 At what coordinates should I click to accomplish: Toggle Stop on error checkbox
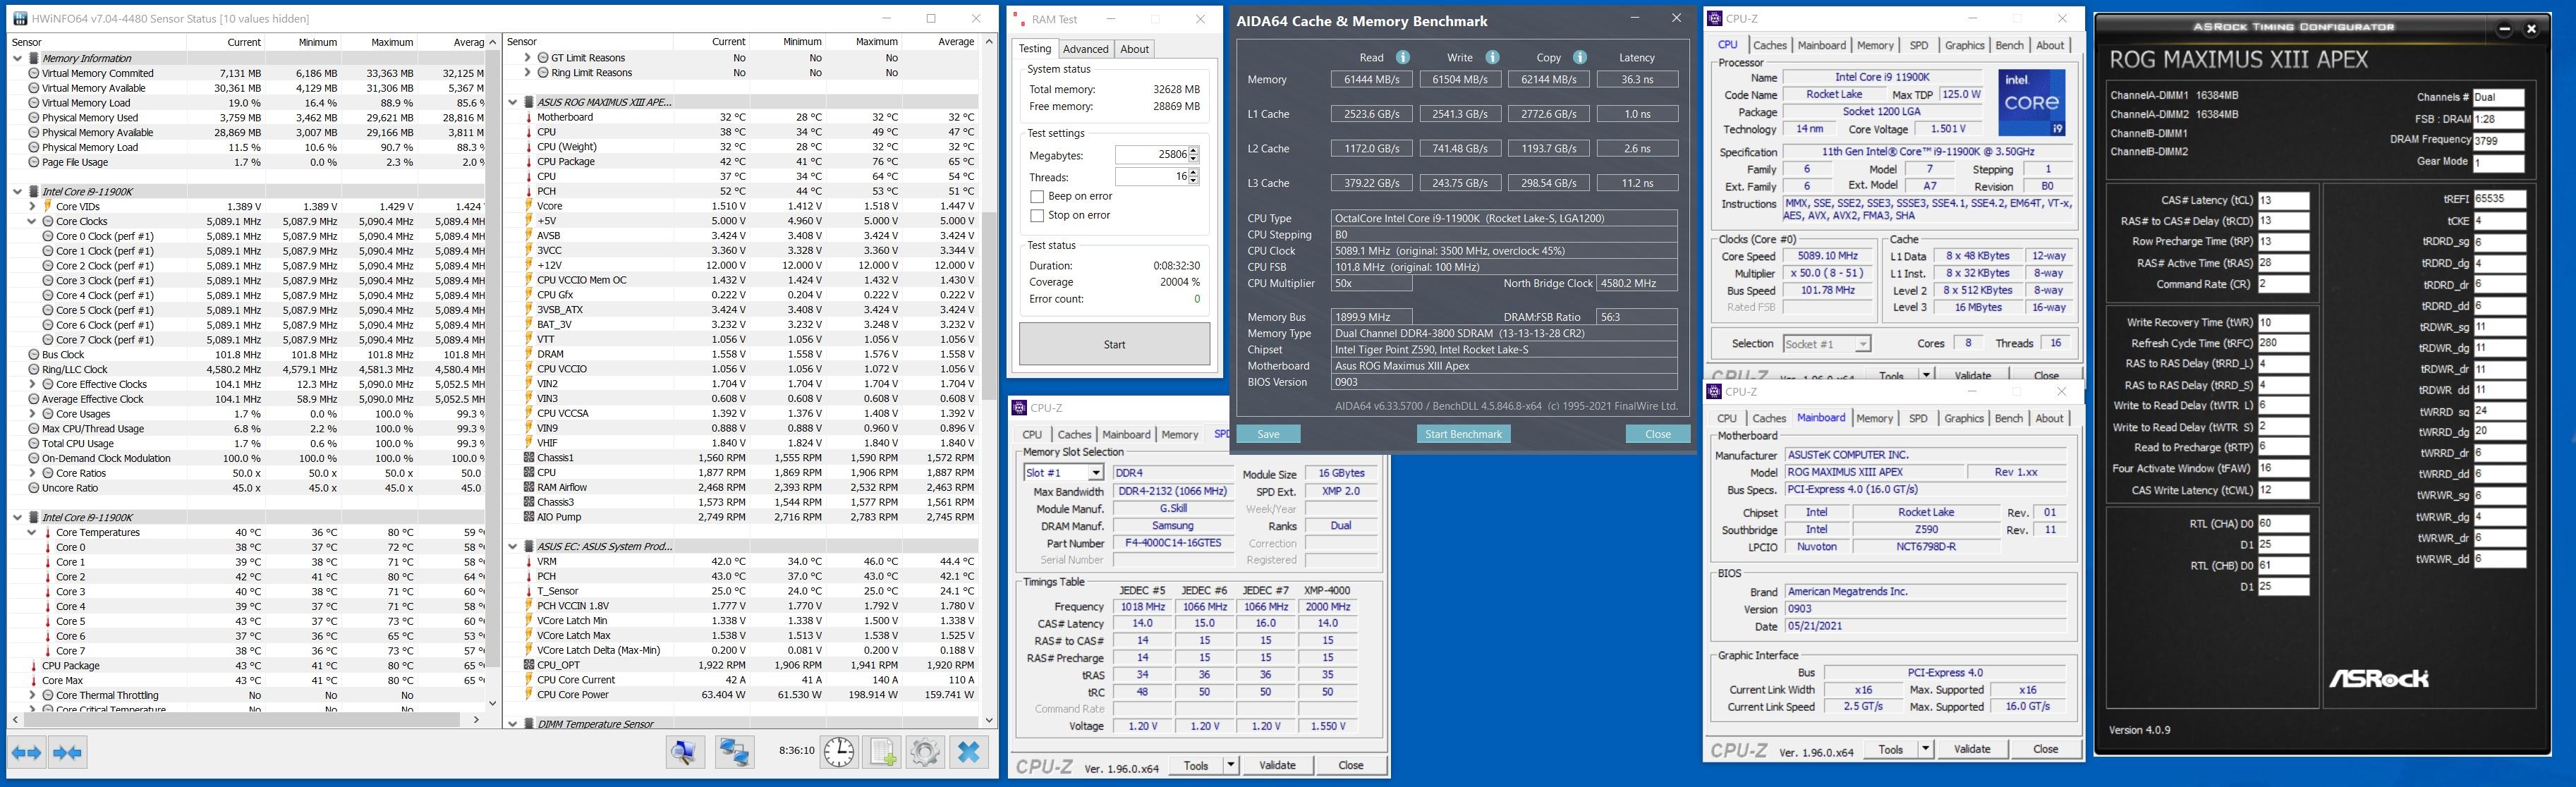click(x=1037, y=215)
